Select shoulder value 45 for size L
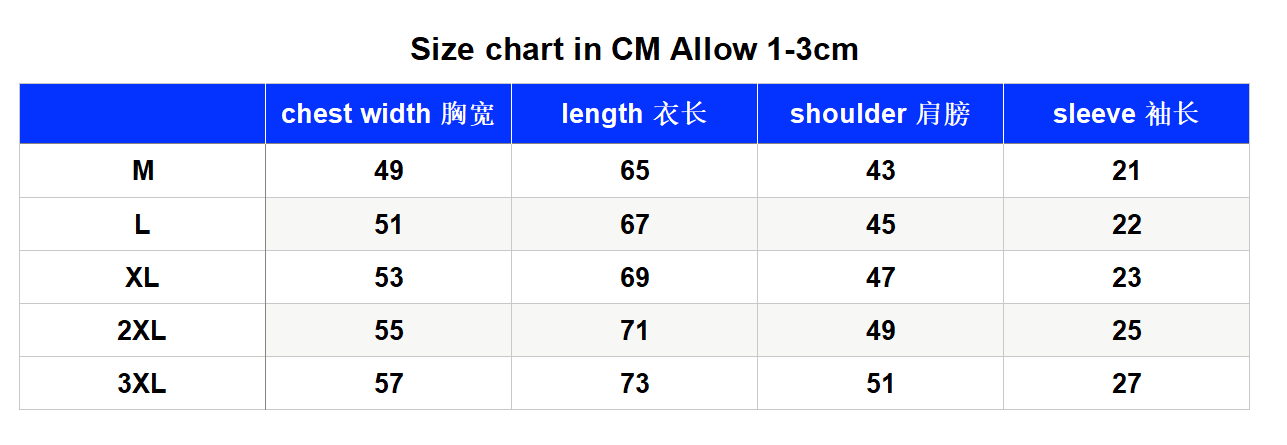Image resolution: width=1287 pixels, height=445 pixels. coord(880,224)
